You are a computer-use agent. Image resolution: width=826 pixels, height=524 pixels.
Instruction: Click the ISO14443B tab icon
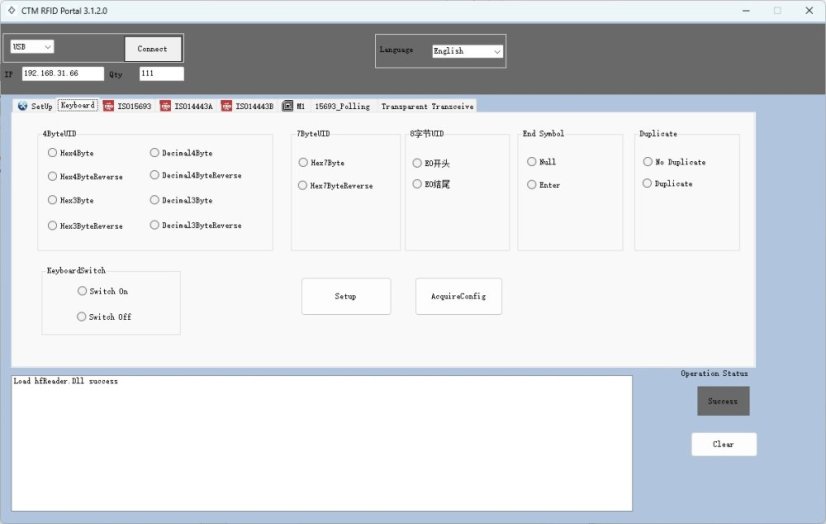(x=227, y=106)
